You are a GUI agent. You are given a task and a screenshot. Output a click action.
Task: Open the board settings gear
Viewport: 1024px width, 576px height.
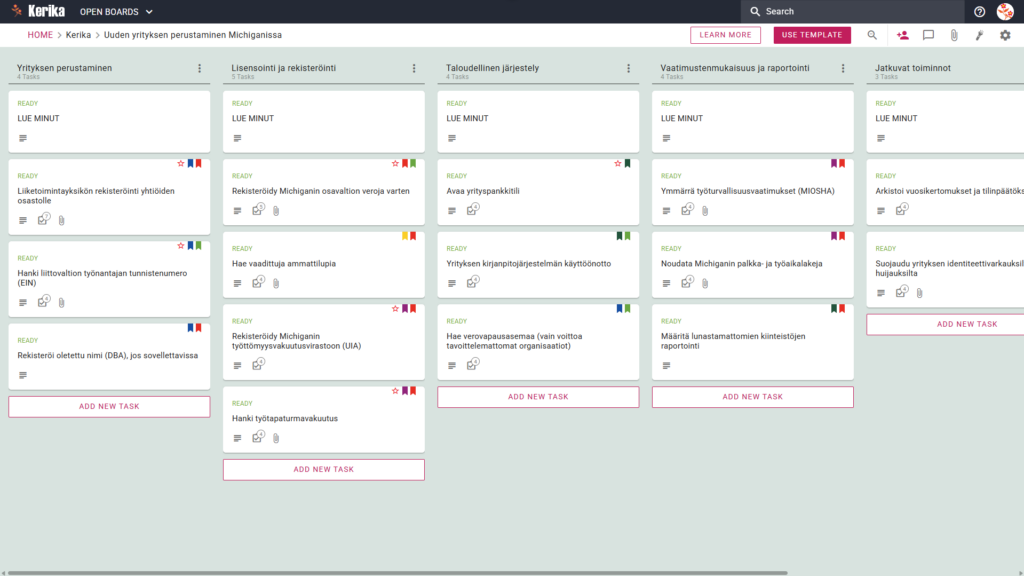click(x=1005, y=35)
